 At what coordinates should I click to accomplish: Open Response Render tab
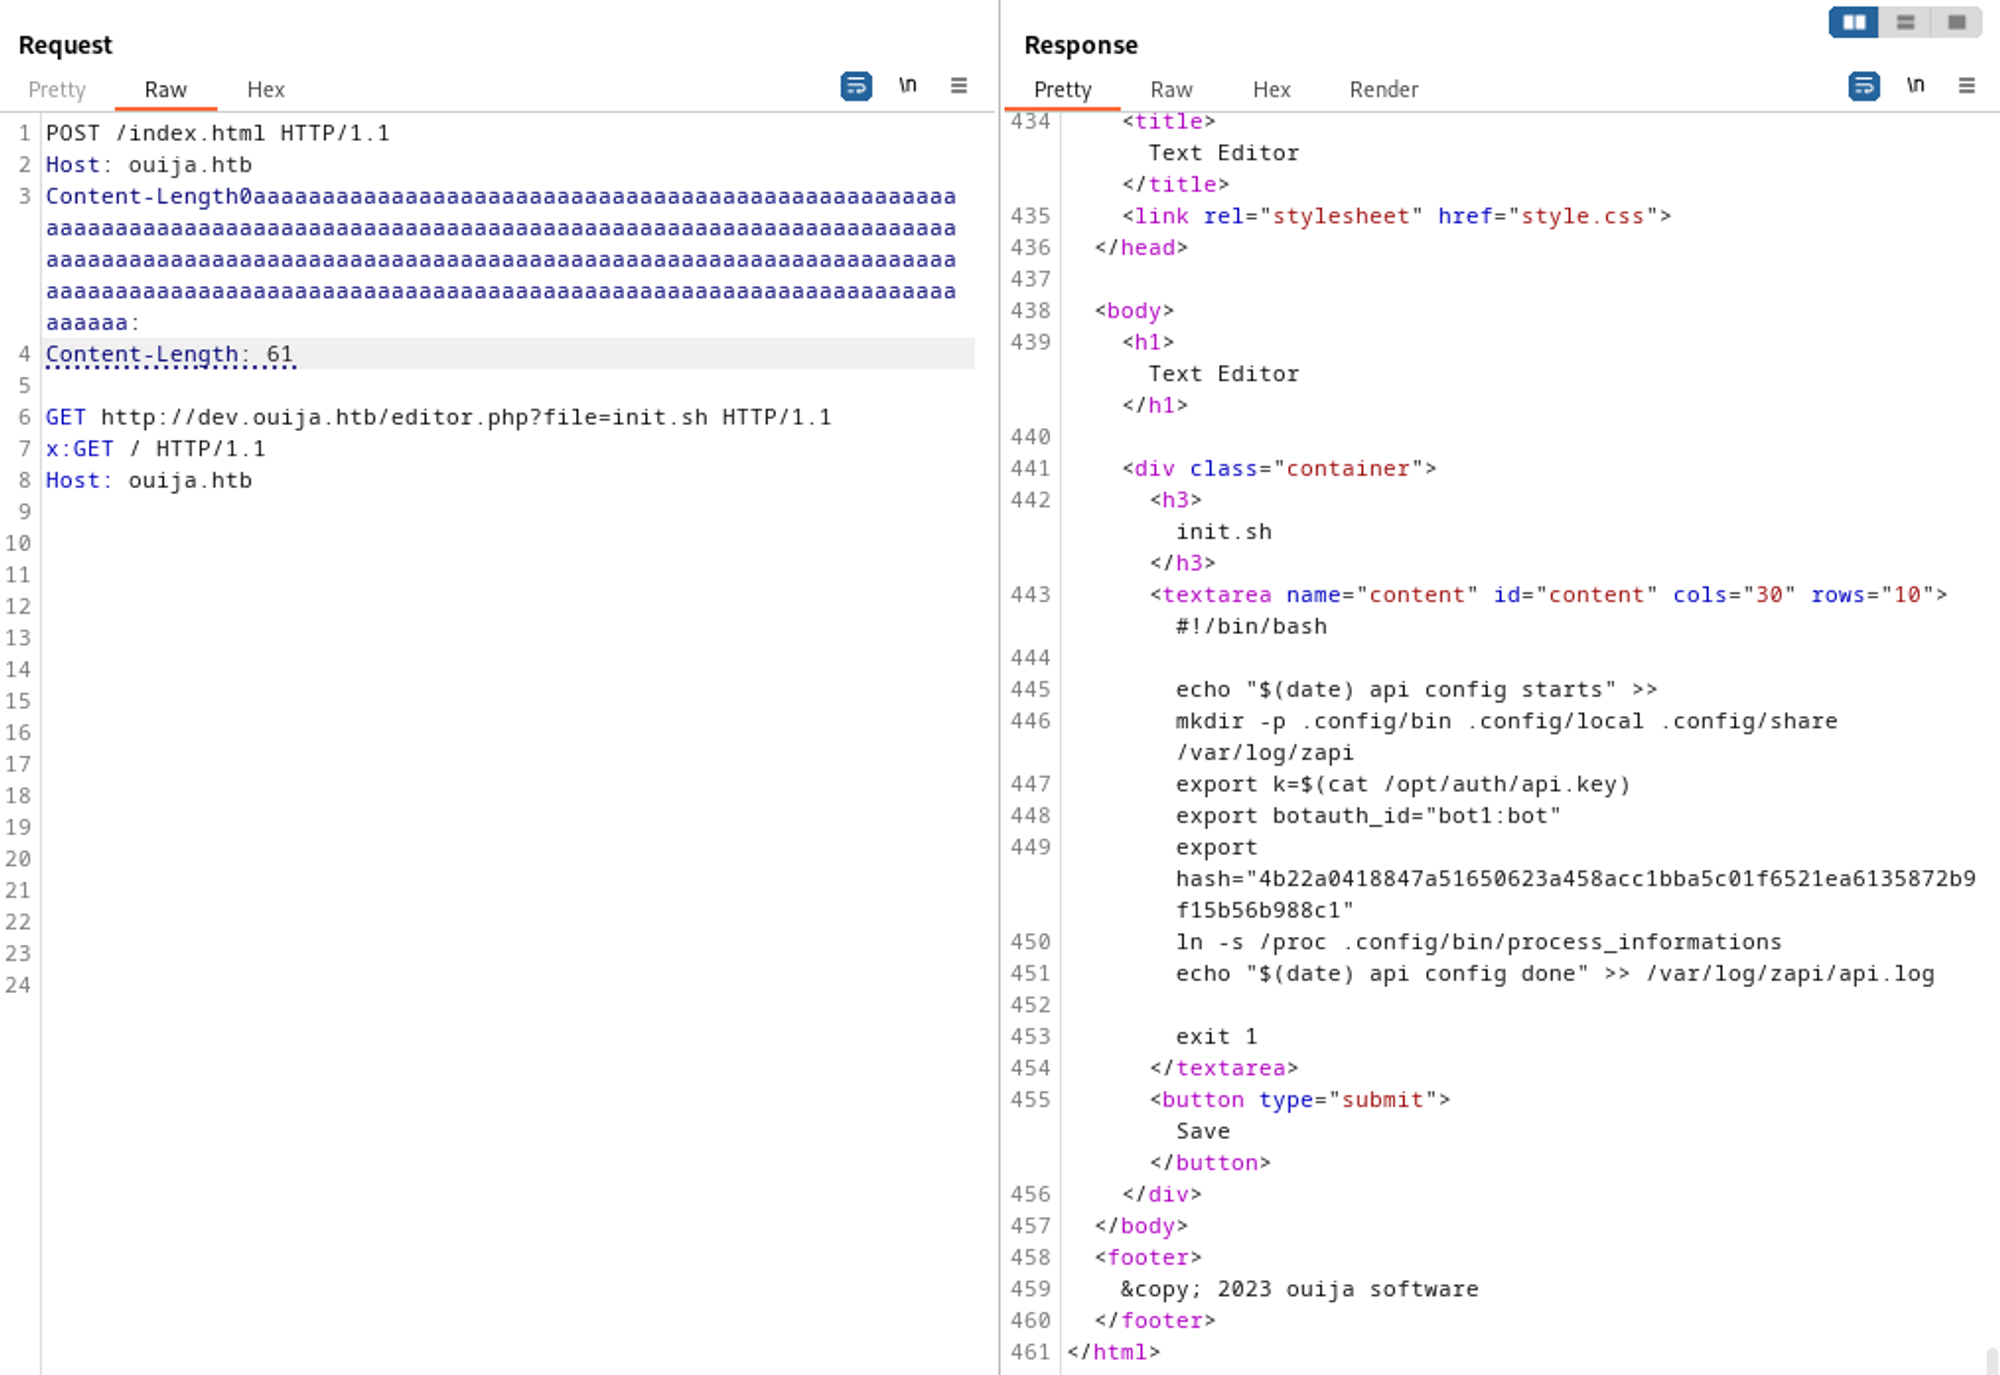point(1383,90)
